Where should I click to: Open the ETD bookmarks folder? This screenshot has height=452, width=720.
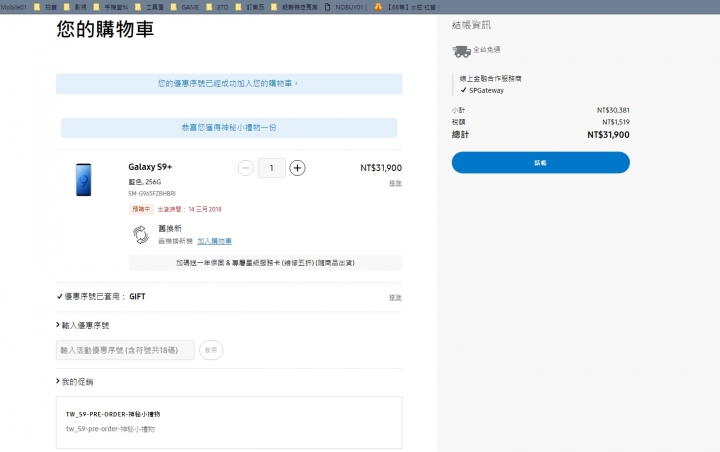click(x=217, y=7)
